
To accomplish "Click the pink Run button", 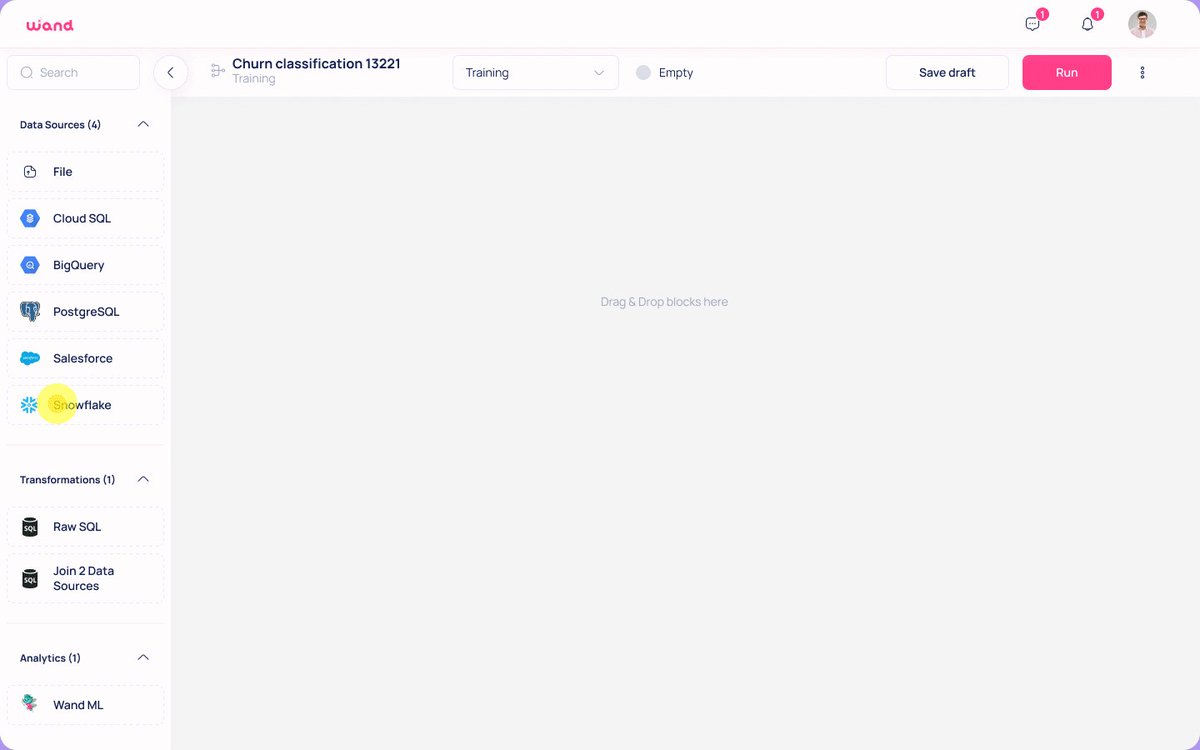I will [1066, 73].
